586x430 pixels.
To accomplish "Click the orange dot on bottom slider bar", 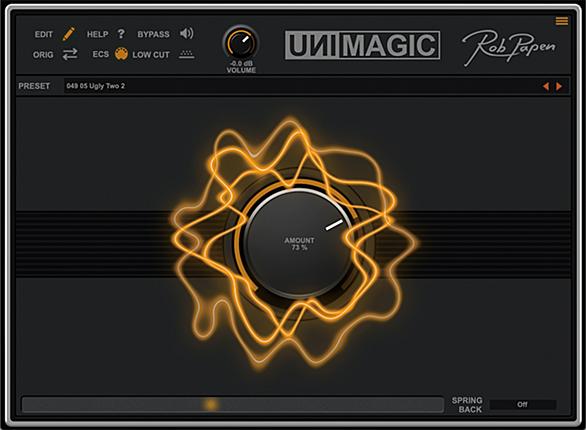I will tap(211, 405).
